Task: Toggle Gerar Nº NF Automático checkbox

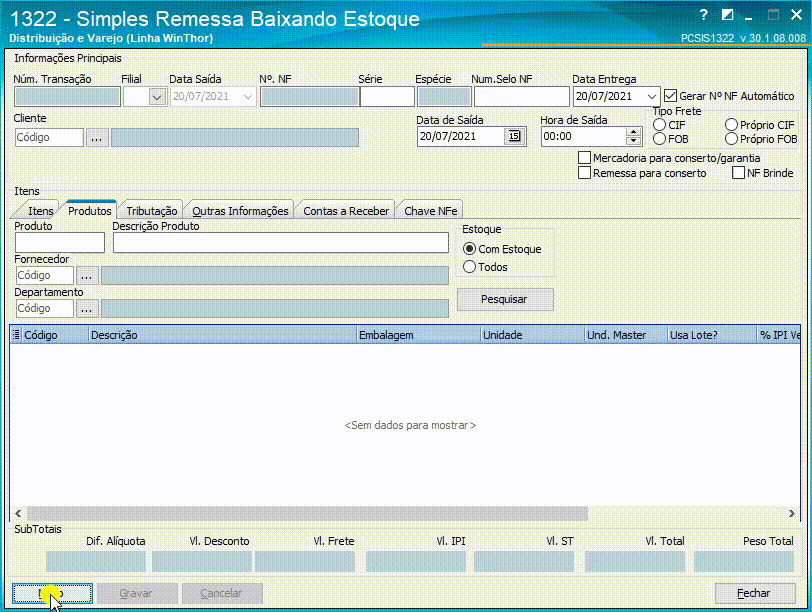Action: coord(670,96)
